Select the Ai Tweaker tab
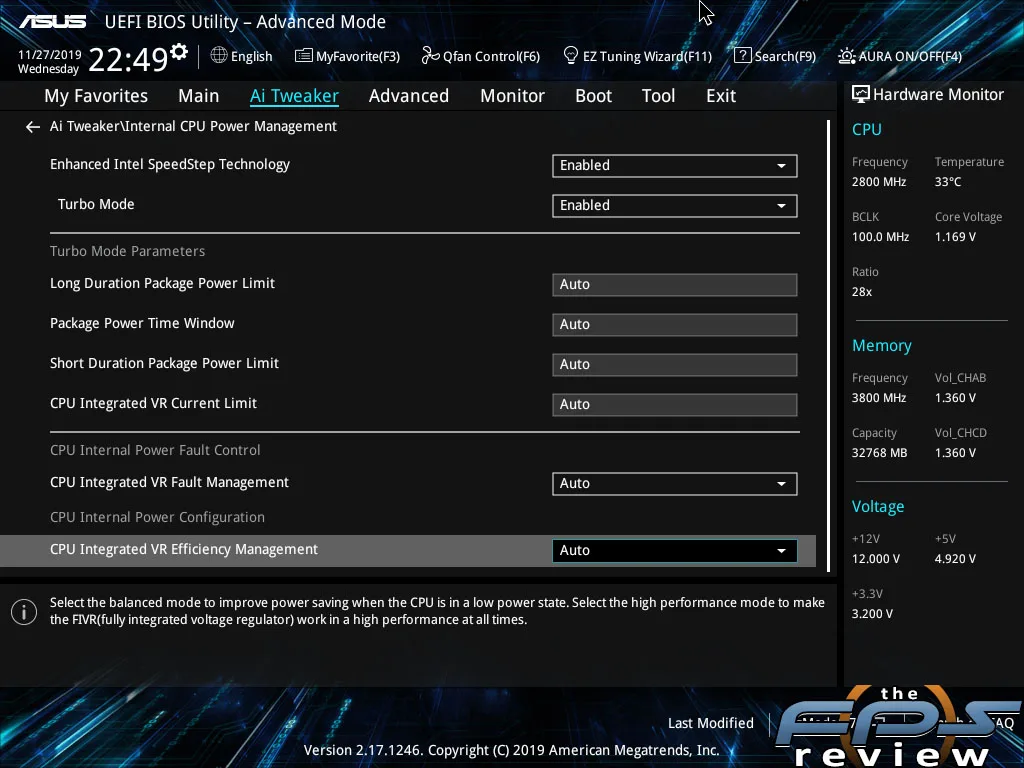This screenshot has width=1024, height=768. click(295, 96)
